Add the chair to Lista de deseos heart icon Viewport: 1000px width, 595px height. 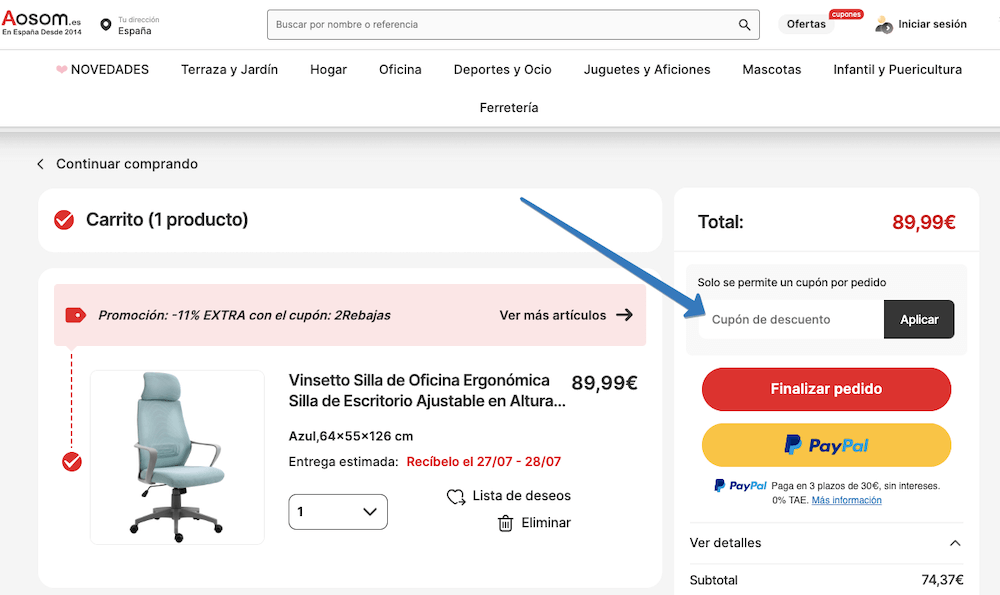click(456, 496)
